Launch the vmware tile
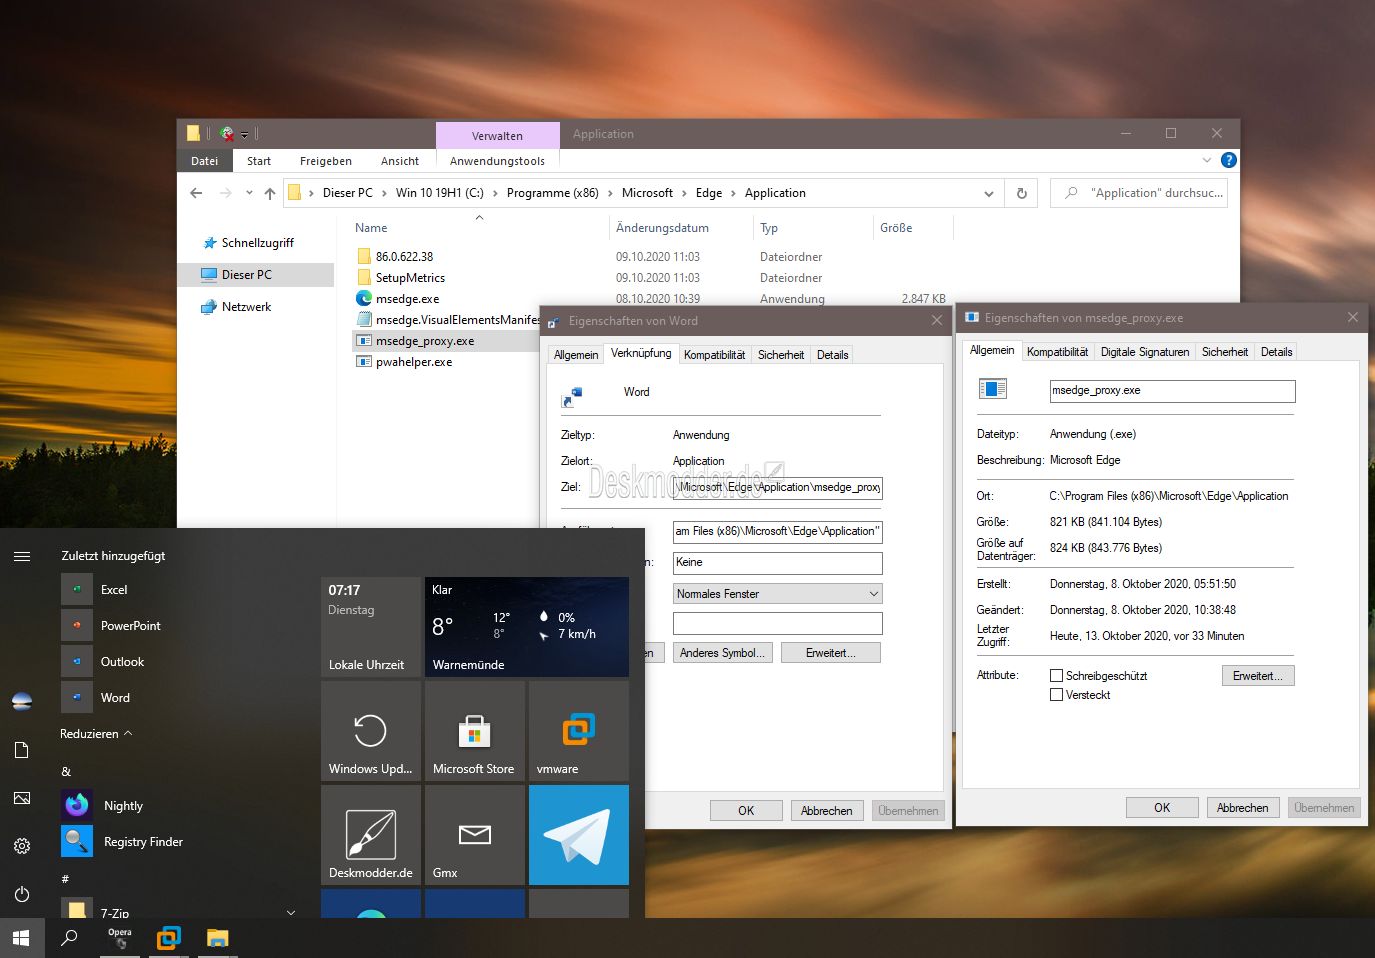This screenshot has height=958, width=1375. 579,731
